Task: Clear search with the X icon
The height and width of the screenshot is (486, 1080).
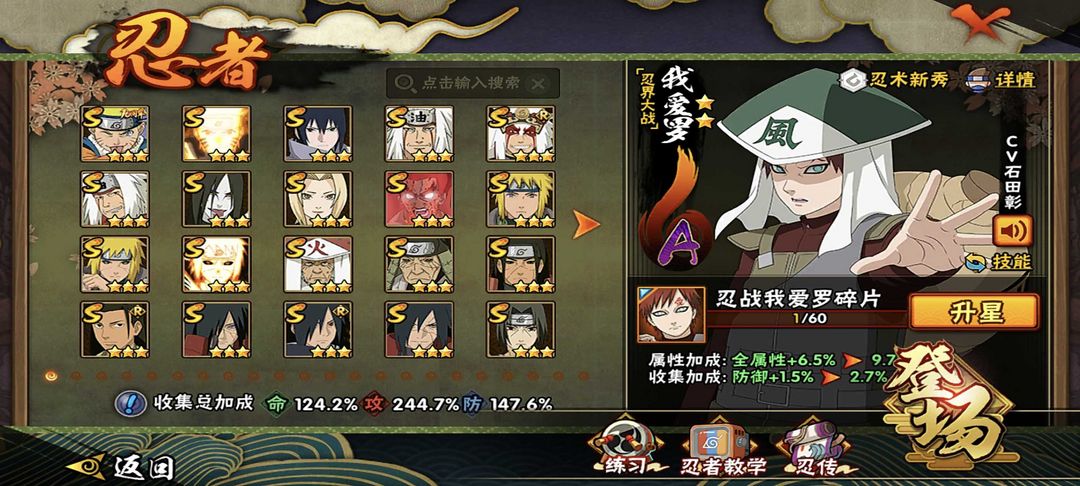Action: [x=539, y=84]
